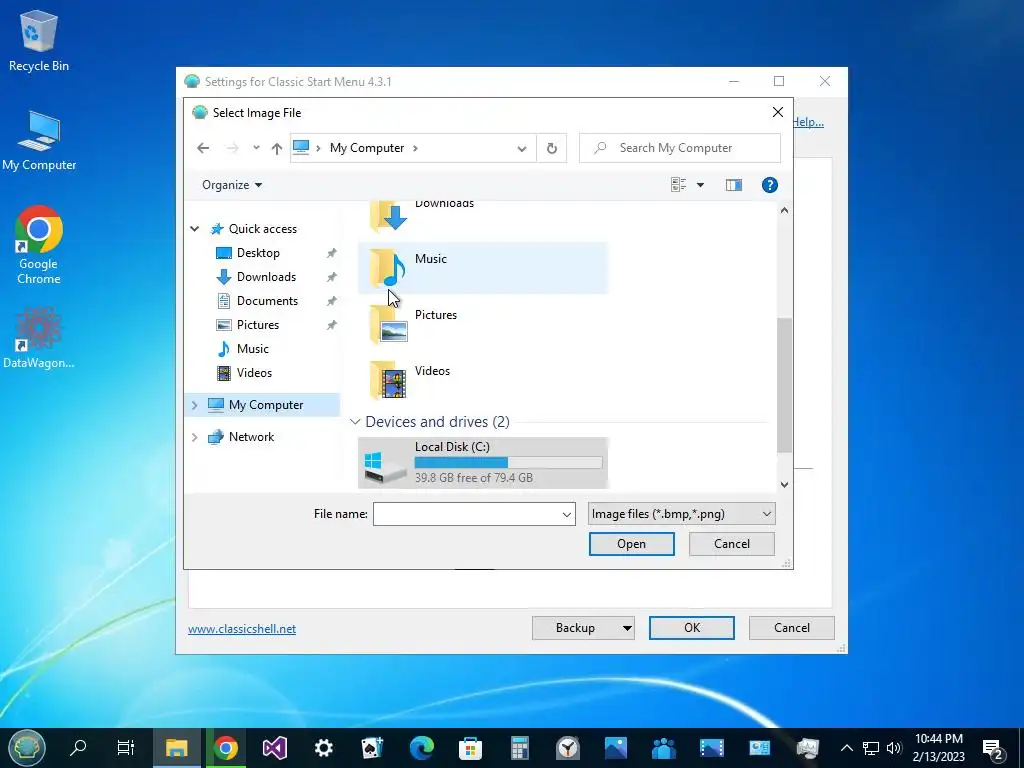1024x768 pixels.
Task: Select the Videos folder in file list
Action: tap(483, 380)
